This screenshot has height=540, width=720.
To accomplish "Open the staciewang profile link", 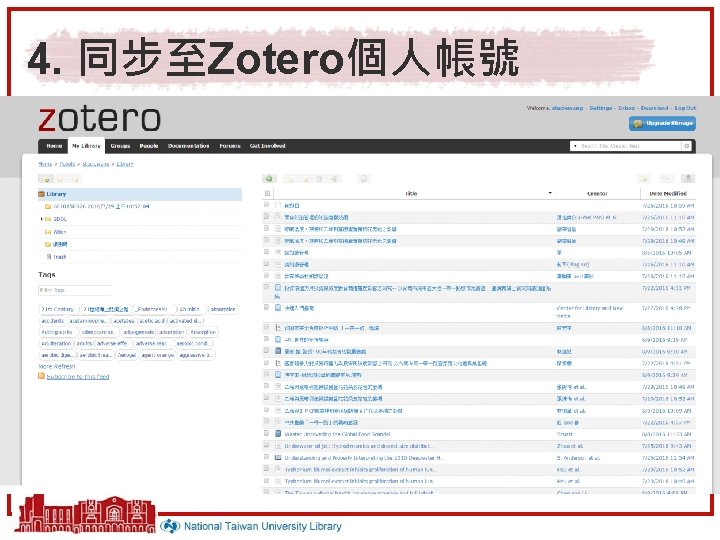I will [568, 108].
